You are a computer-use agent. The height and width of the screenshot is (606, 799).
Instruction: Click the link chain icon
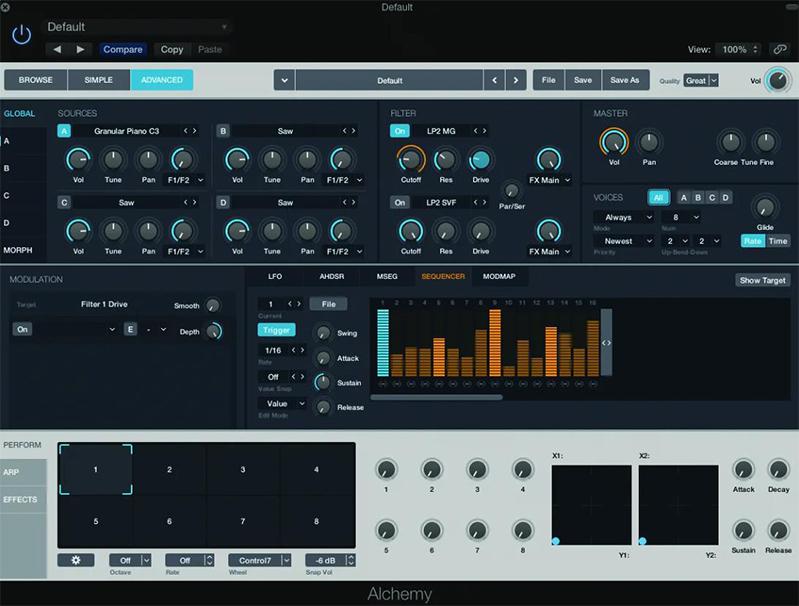(x=780, y=49)
